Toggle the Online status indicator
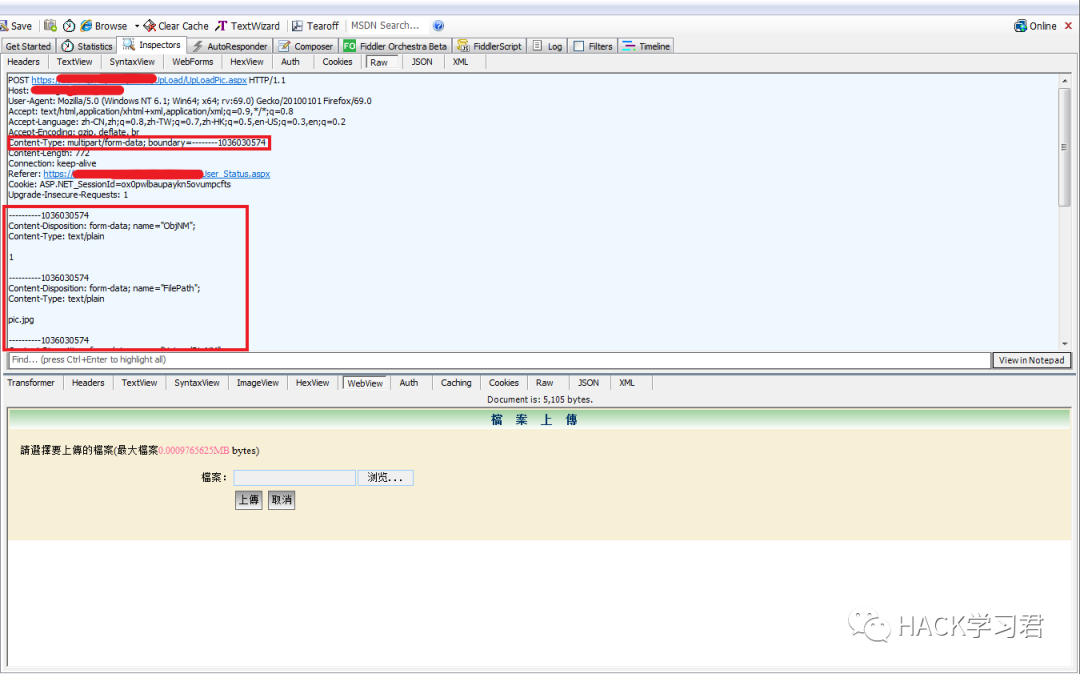 [x=1035, y=25]
